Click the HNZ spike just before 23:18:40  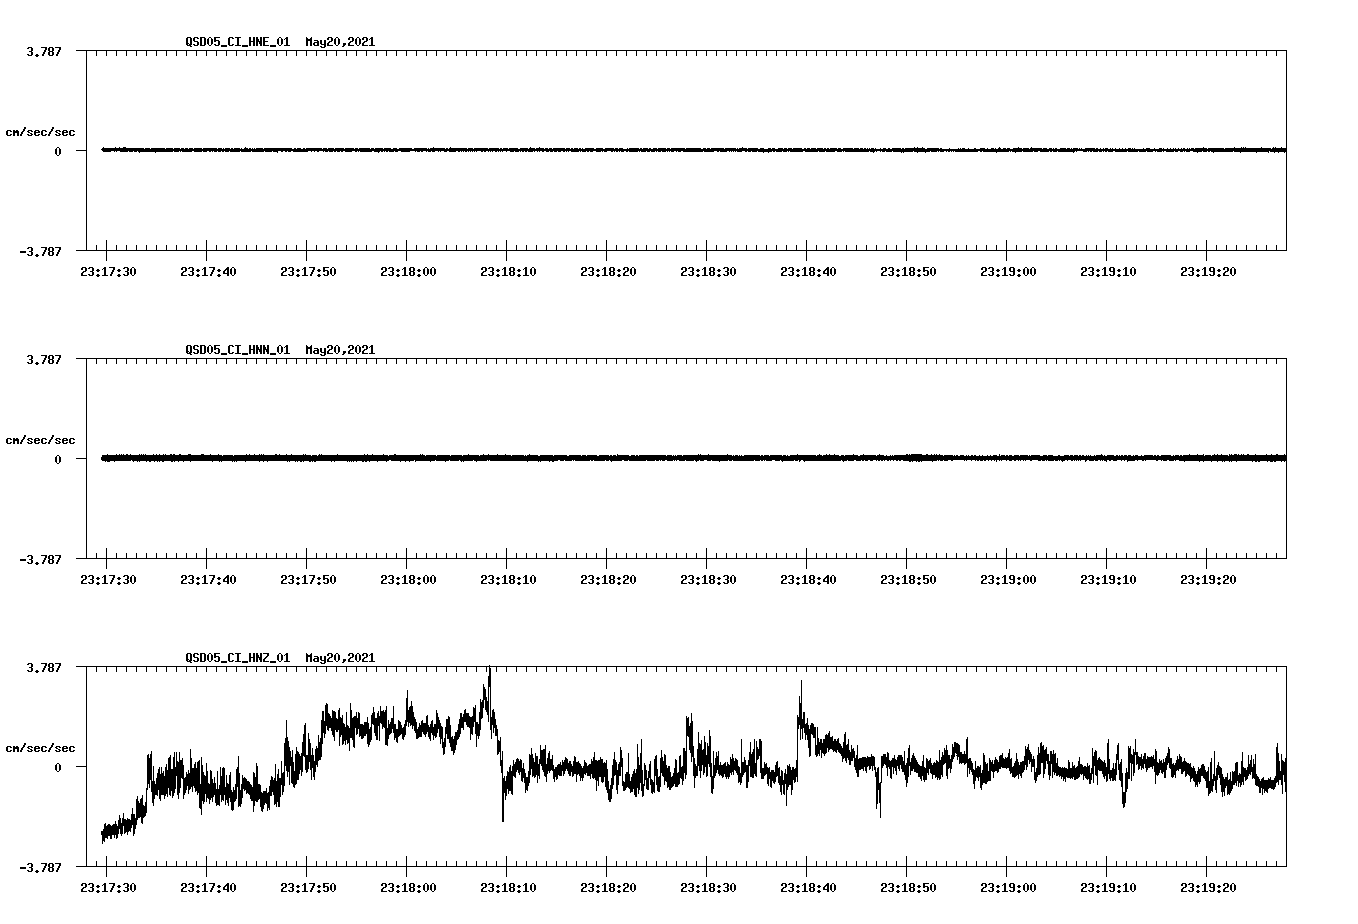[799, 687]
